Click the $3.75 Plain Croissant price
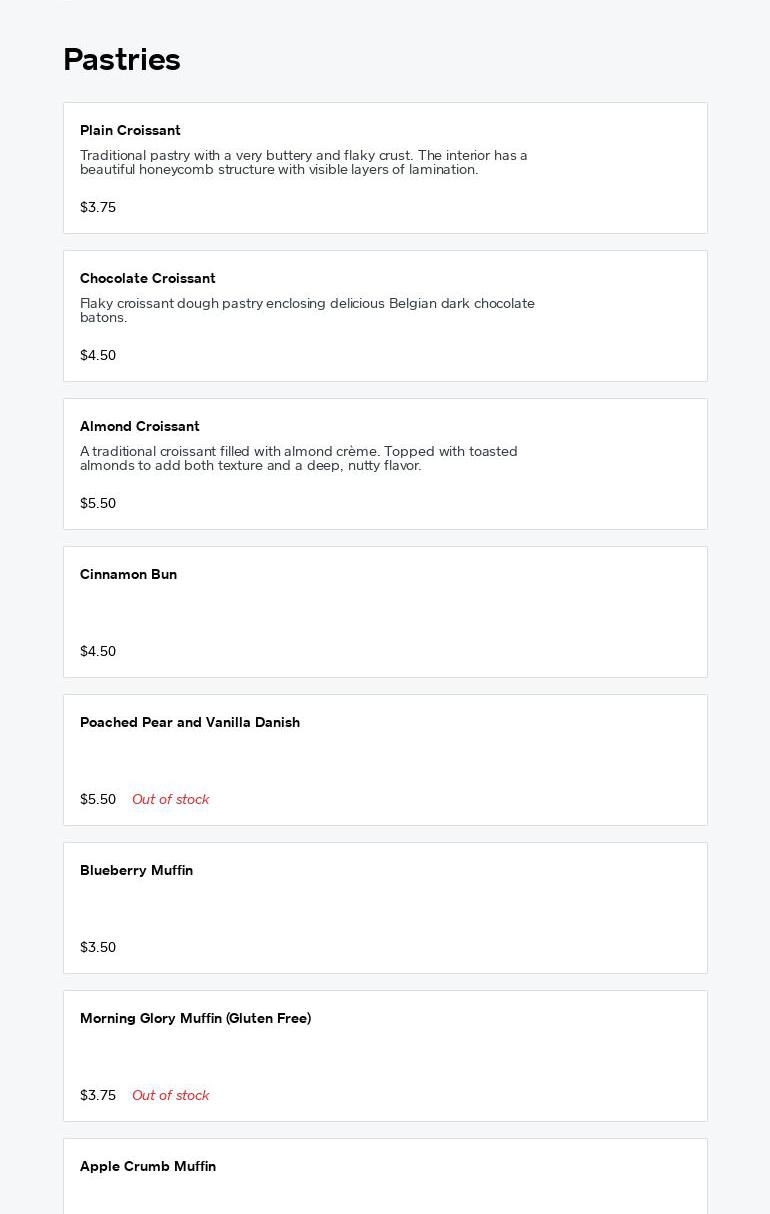770x1214 pixels. coord(98,208)
